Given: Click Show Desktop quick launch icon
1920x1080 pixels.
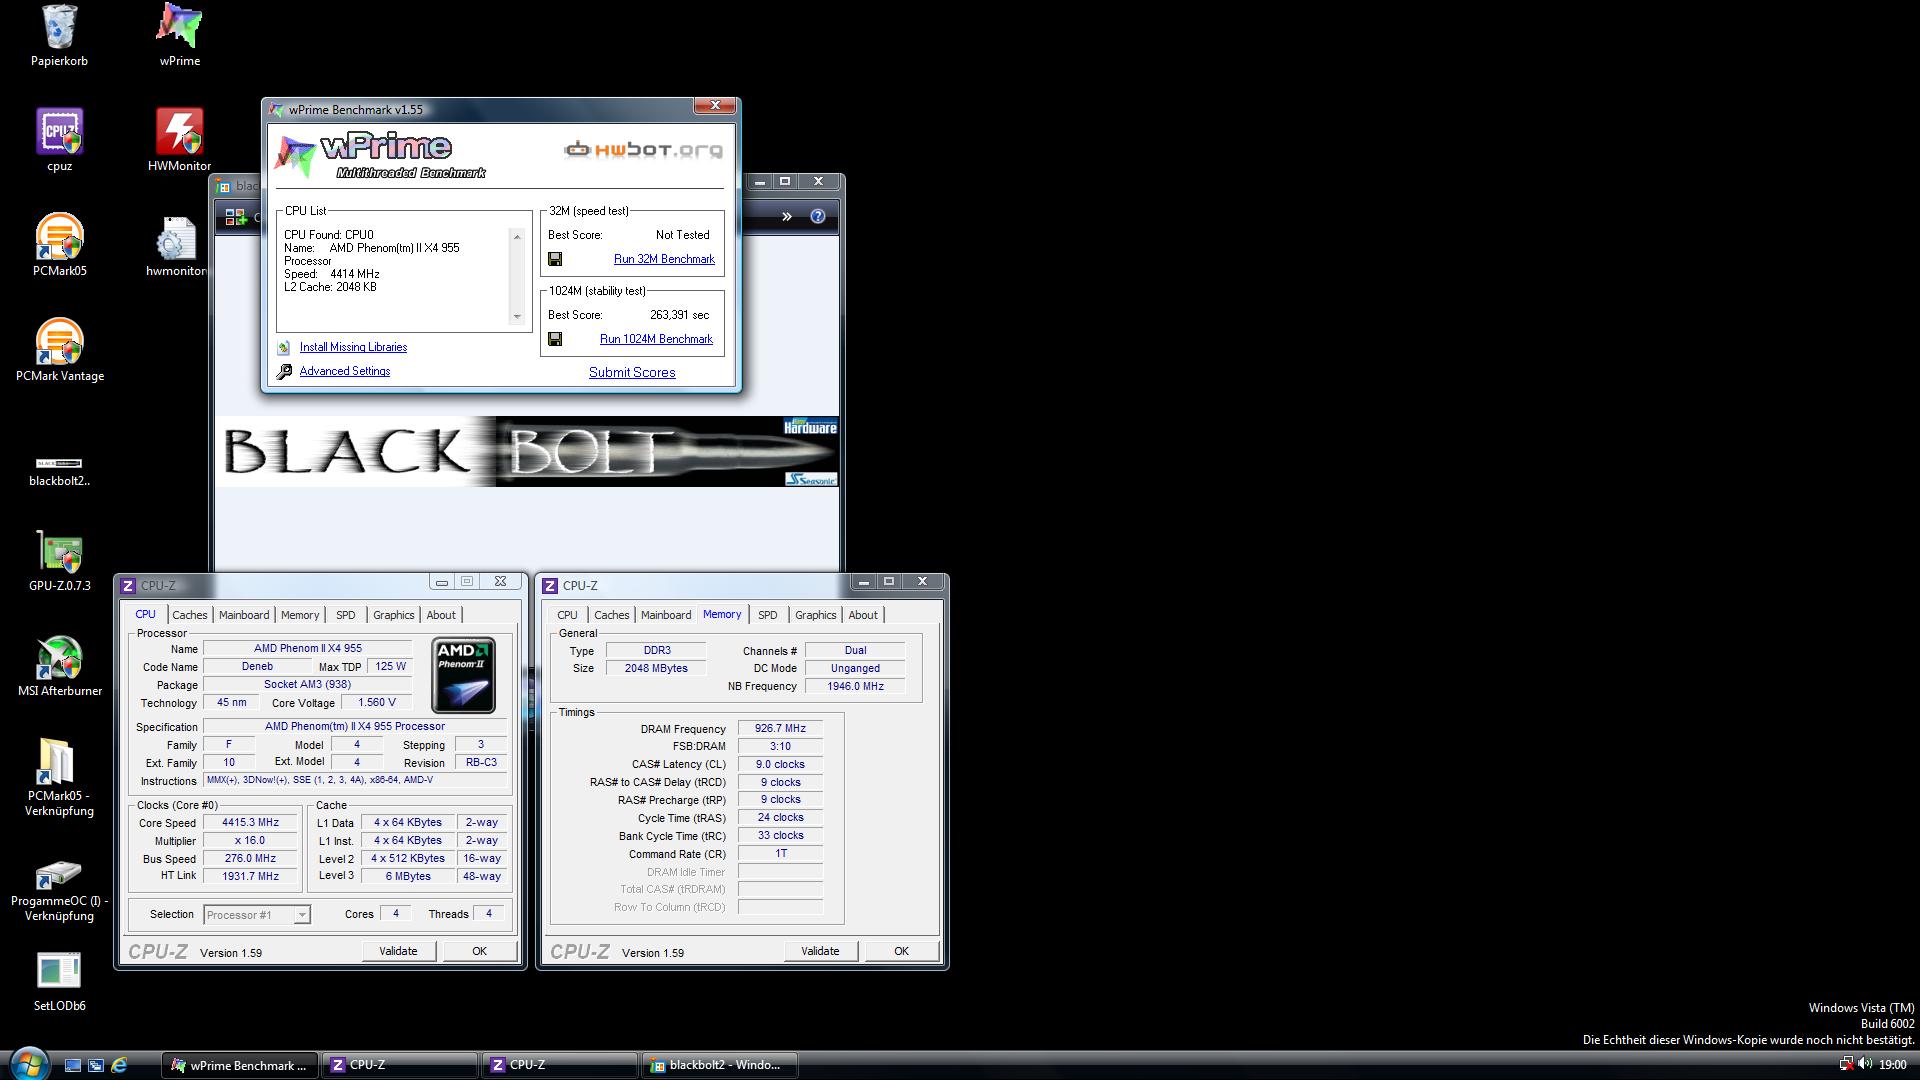Looking at the screenshot, I should click(x=72, y=1066).
